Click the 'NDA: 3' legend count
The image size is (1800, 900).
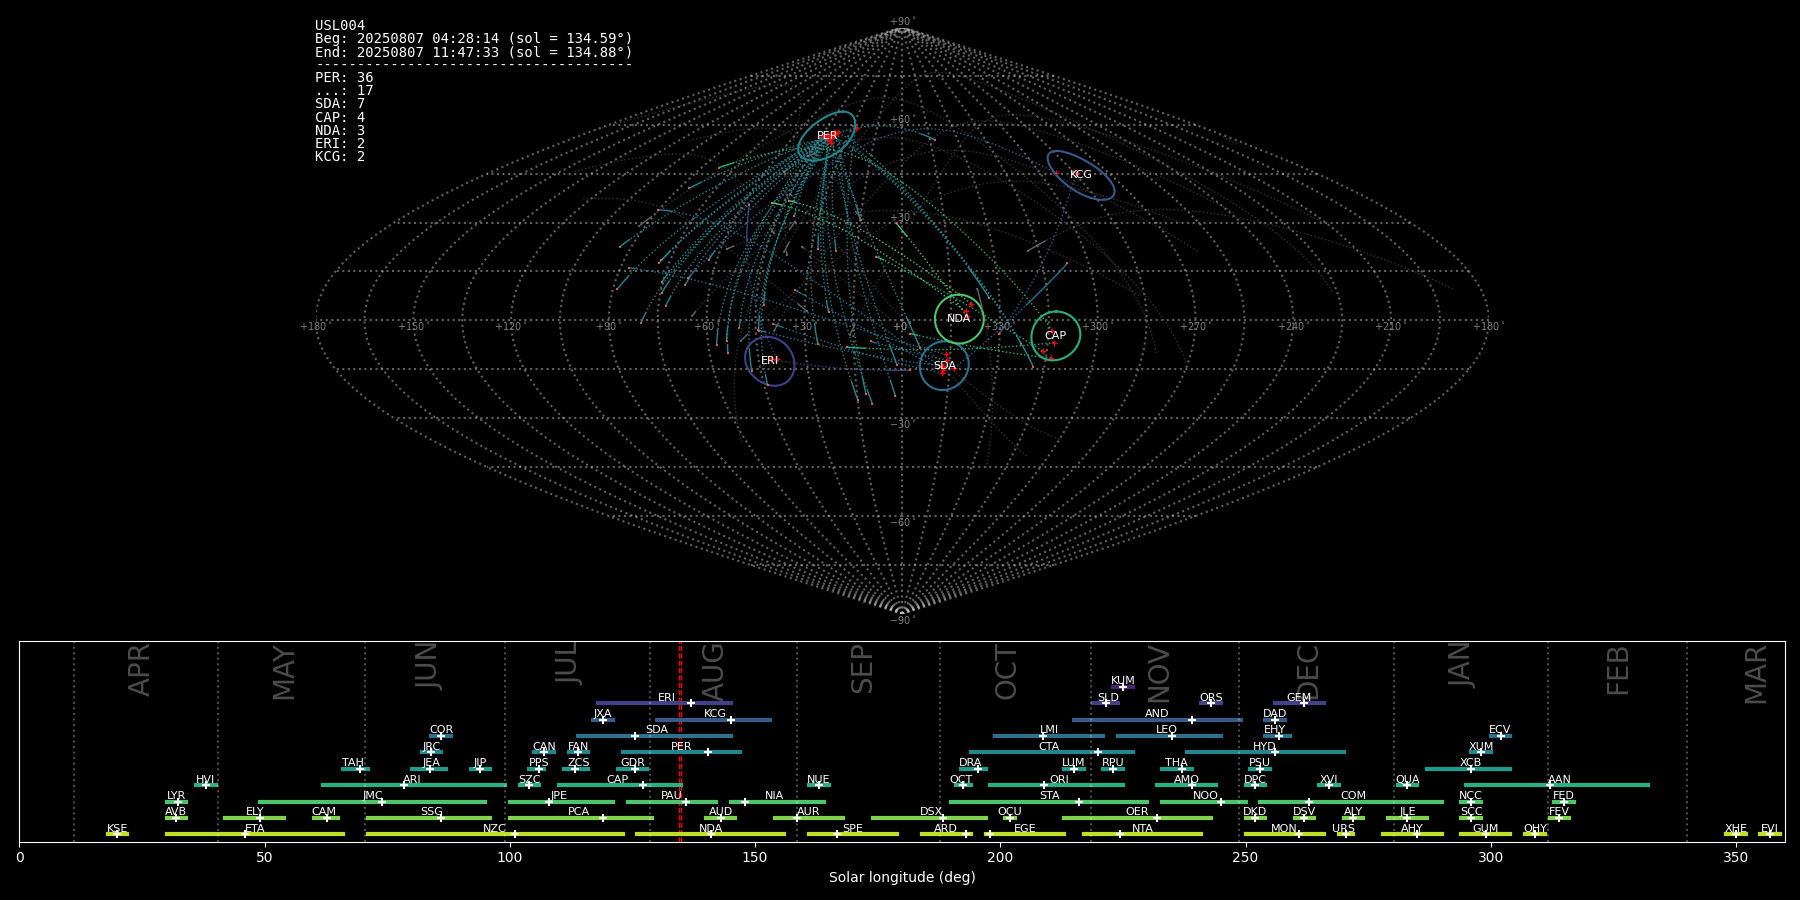click(x=340, y=131)
